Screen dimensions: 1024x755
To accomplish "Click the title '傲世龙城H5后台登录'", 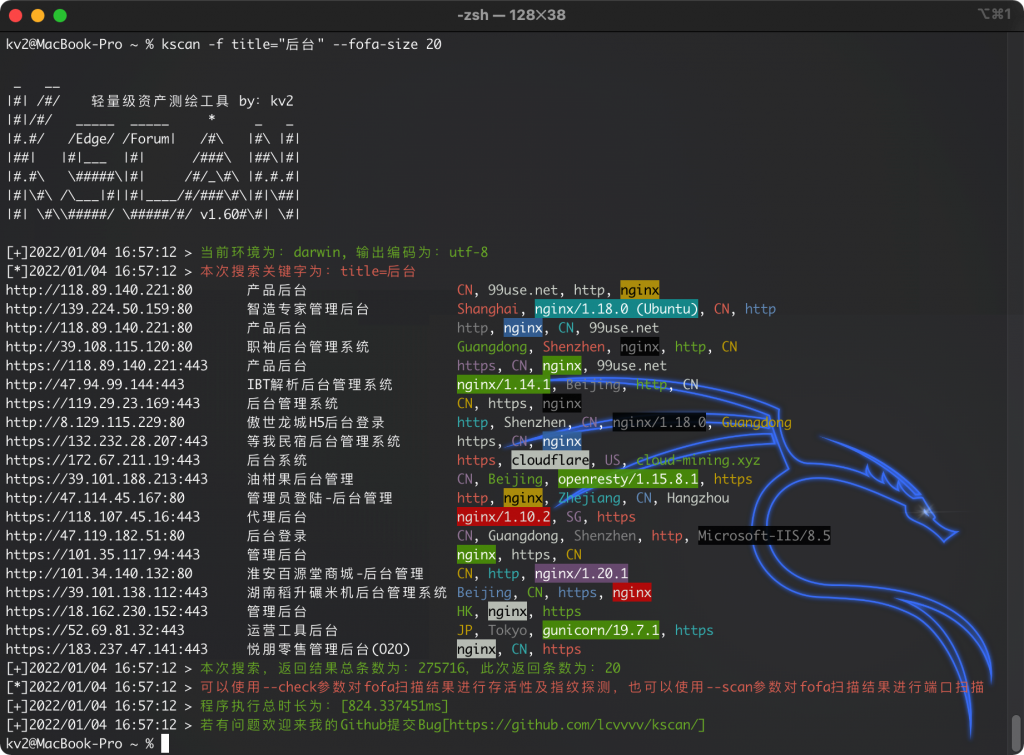I will pyautogui.click(x=316, y=423).
